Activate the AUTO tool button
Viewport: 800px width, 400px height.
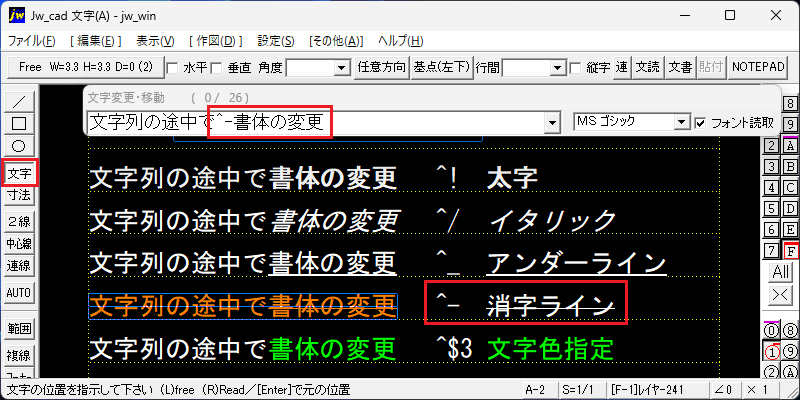[x=19, y=293]
